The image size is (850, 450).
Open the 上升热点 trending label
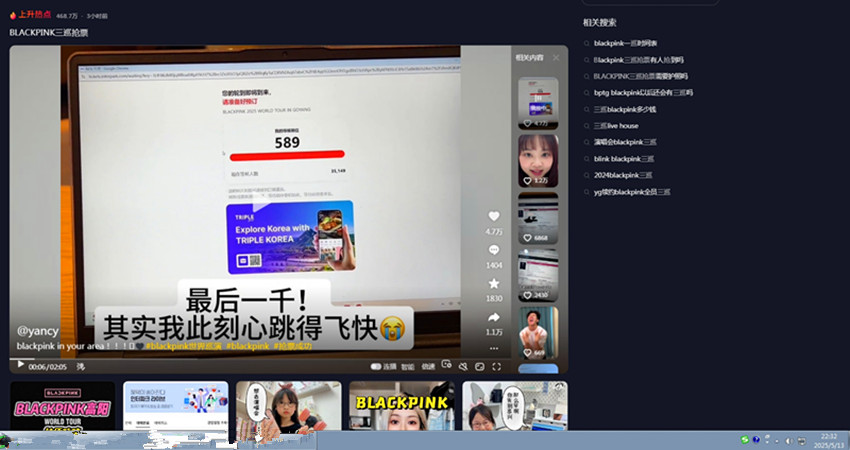point(30,15)
